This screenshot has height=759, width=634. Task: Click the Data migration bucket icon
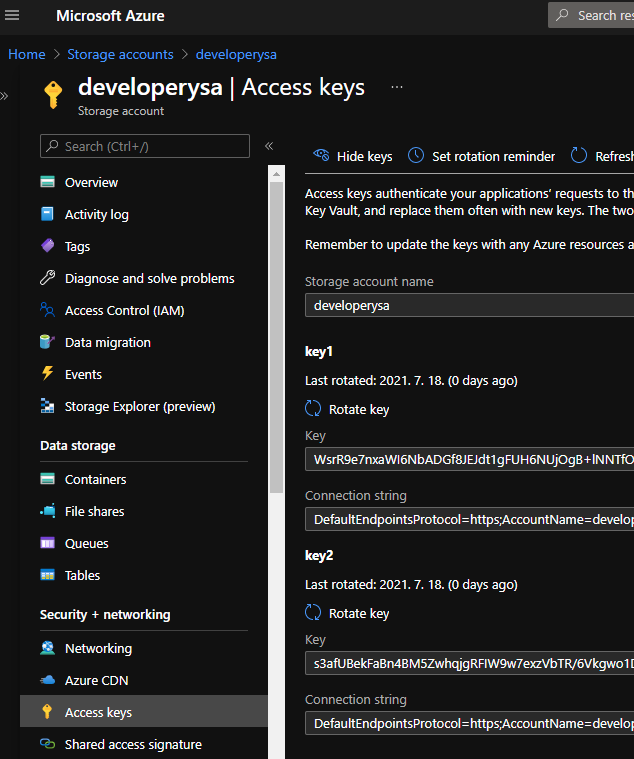point(47,342)
